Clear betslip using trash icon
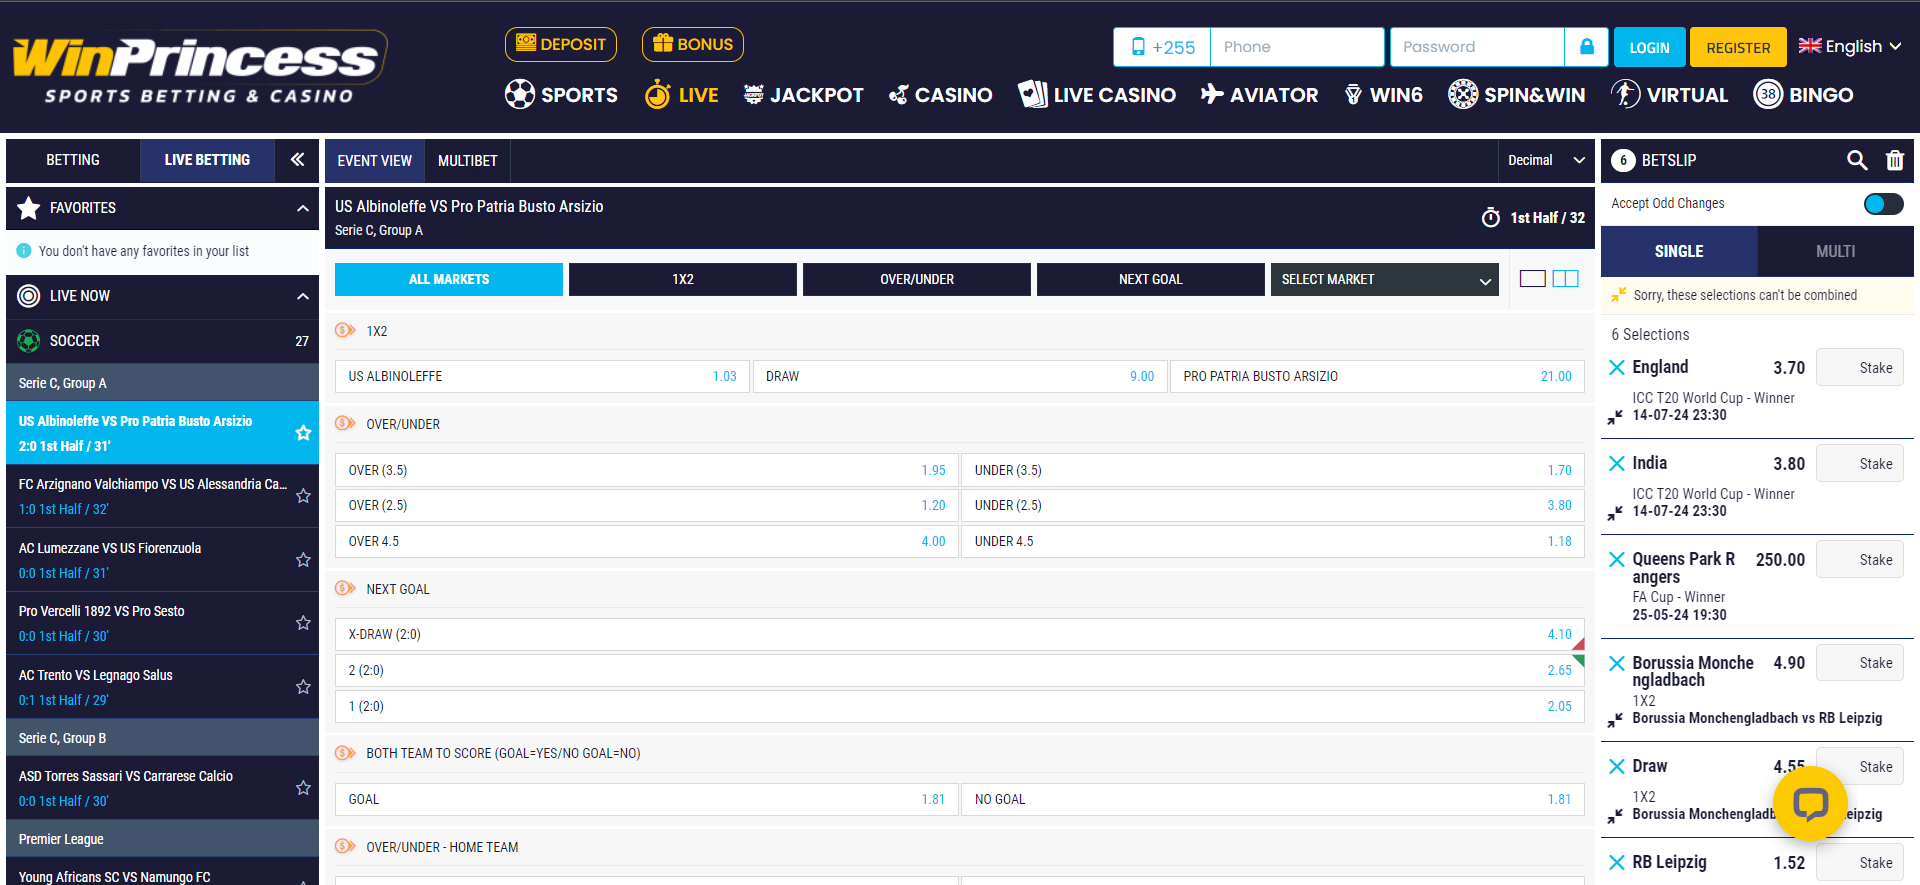 1894,160
